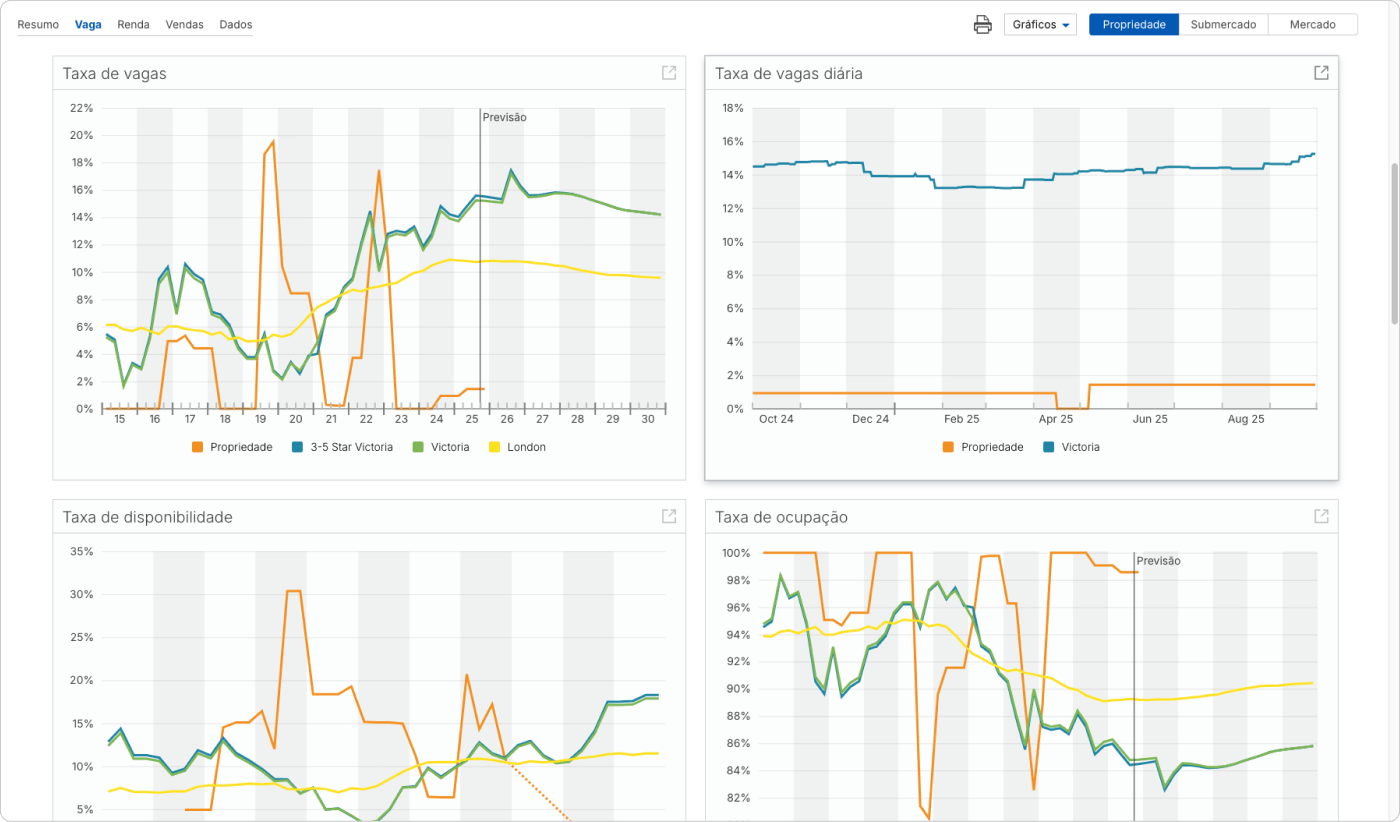This screenshot has height=822, width=1400.
Task: Toggle 3-5 Star Victoria legend series
Action: click(x=344, y=447)
